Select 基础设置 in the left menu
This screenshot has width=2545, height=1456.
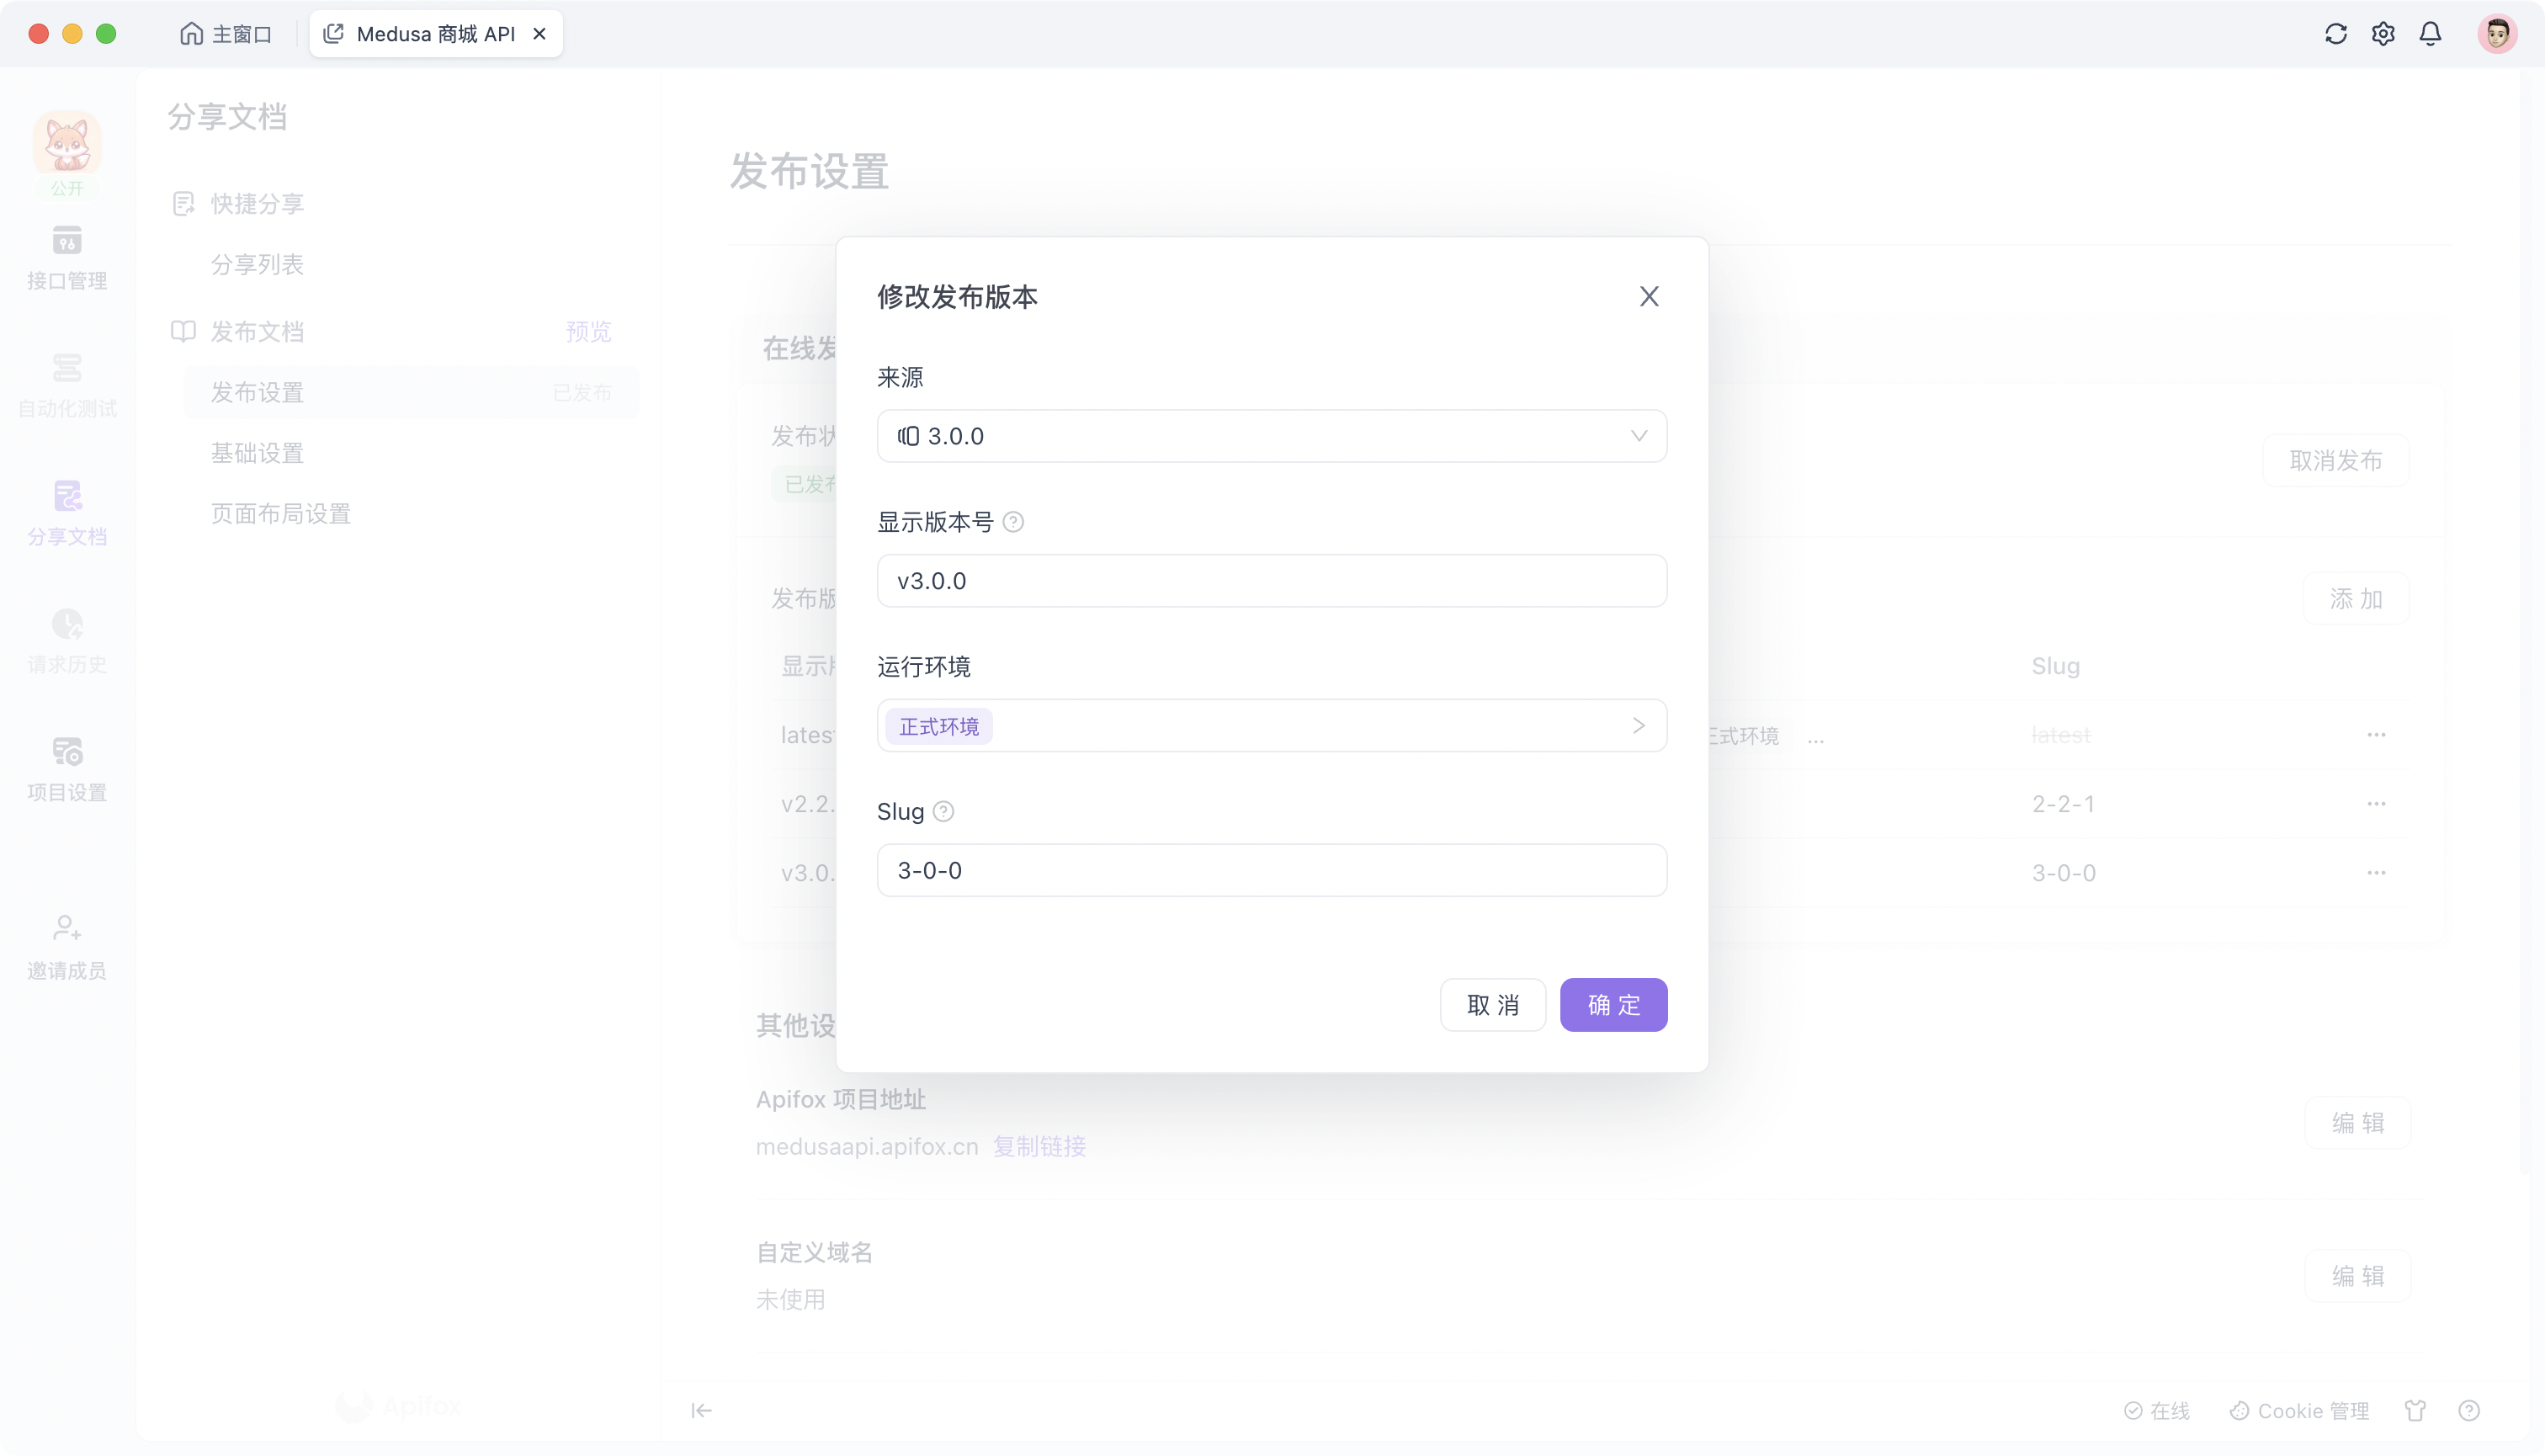257,452
